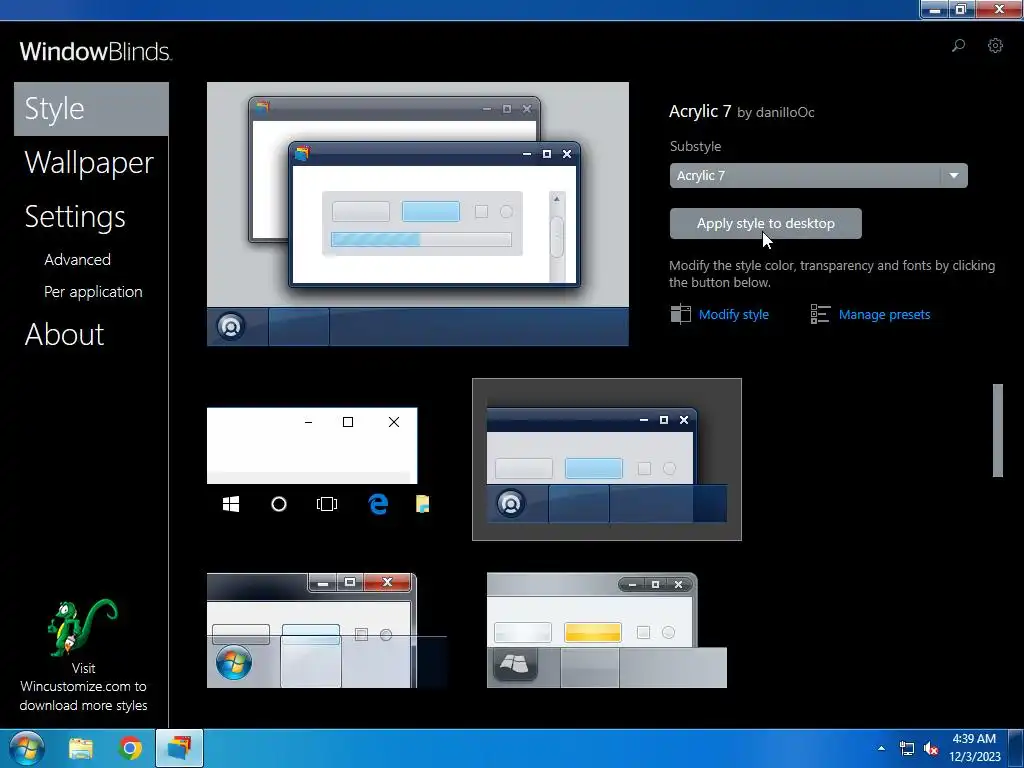The height and width of the screenshot is (768, 1024).
Task: Click the WindowBlinds logo
Action: click(x=95, y=52)
